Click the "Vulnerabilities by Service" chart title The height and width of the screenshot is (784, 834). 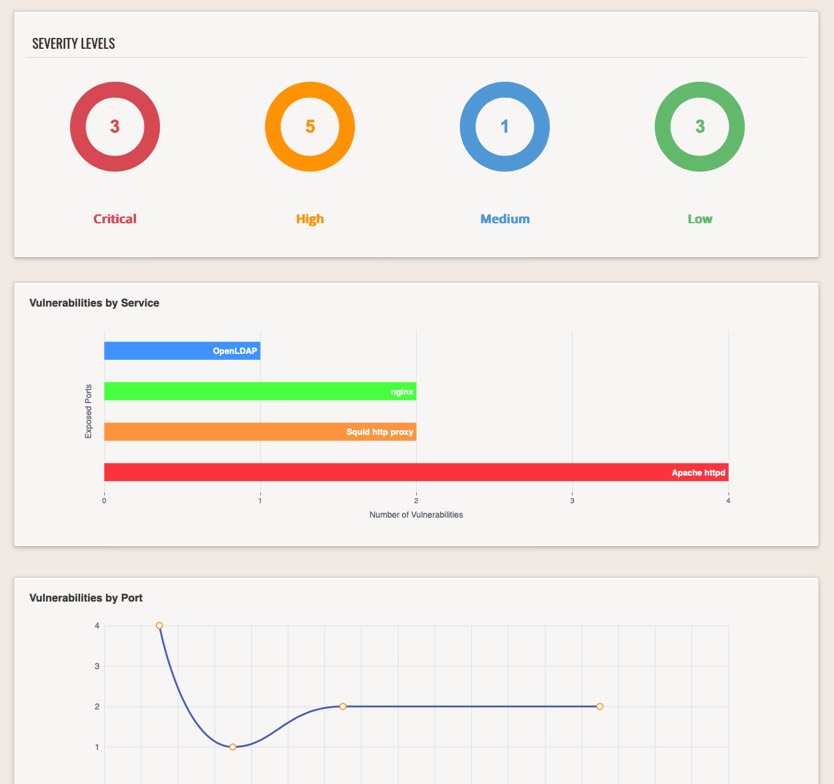pos(94,303)
